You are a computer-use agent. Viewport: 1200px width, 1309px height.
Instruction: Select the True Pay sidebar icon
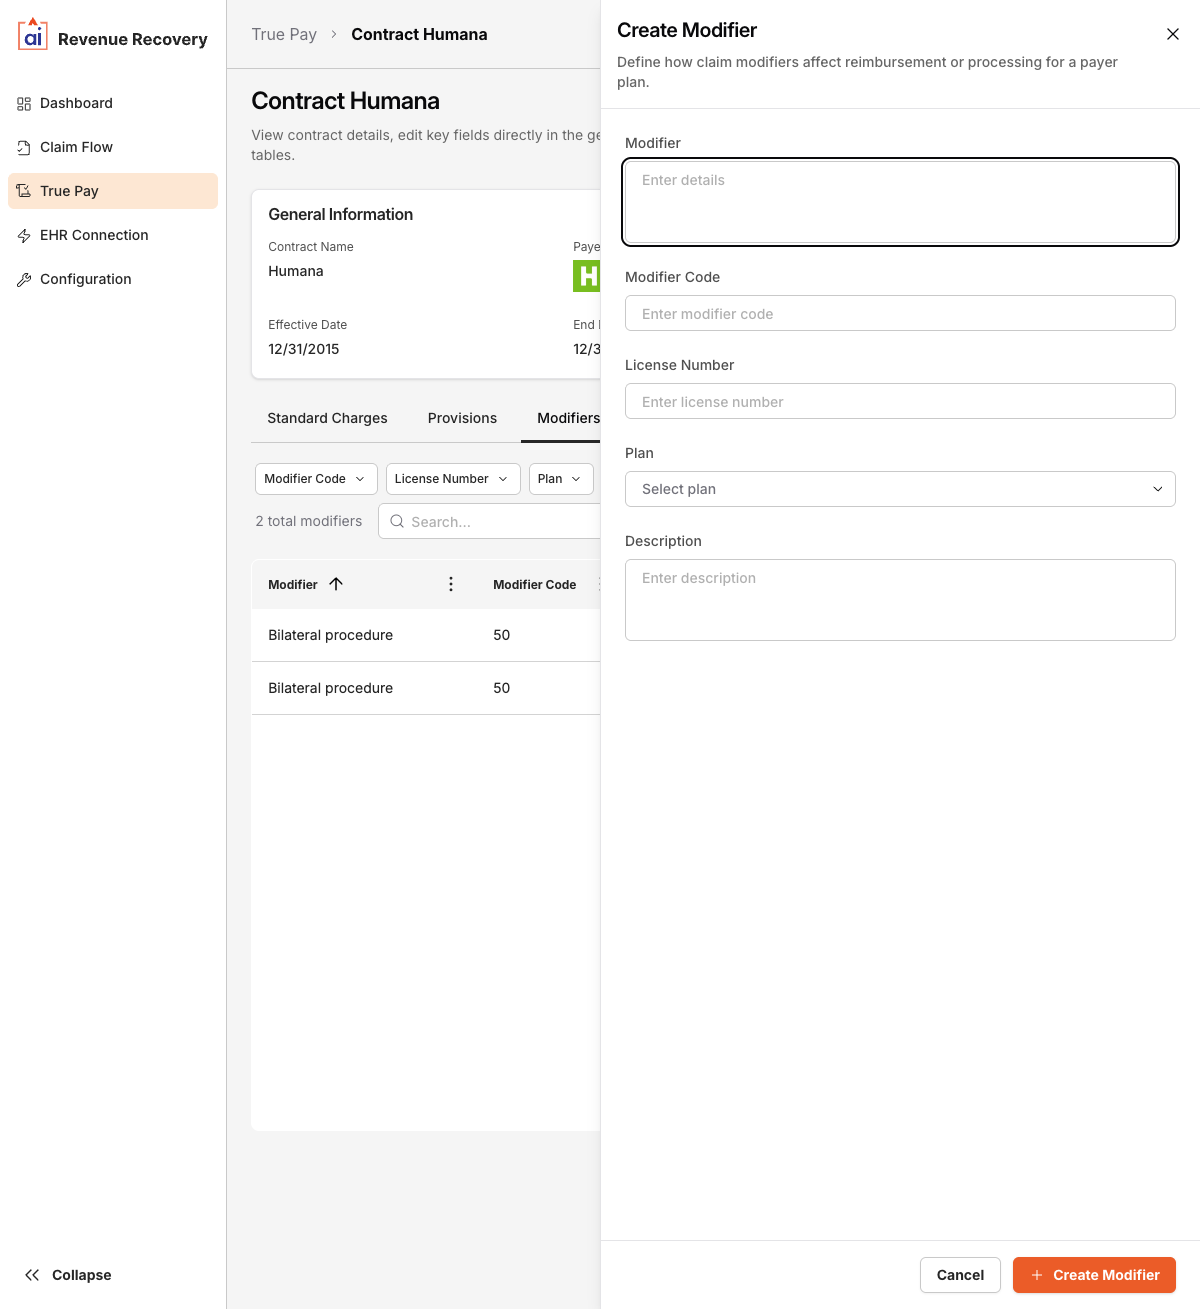tap(24, 191)
